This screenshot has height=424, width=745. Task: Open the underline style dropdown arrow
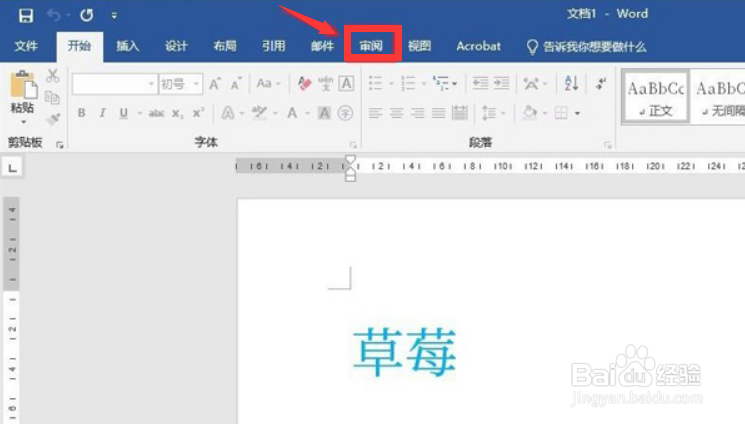click(139, 113)
